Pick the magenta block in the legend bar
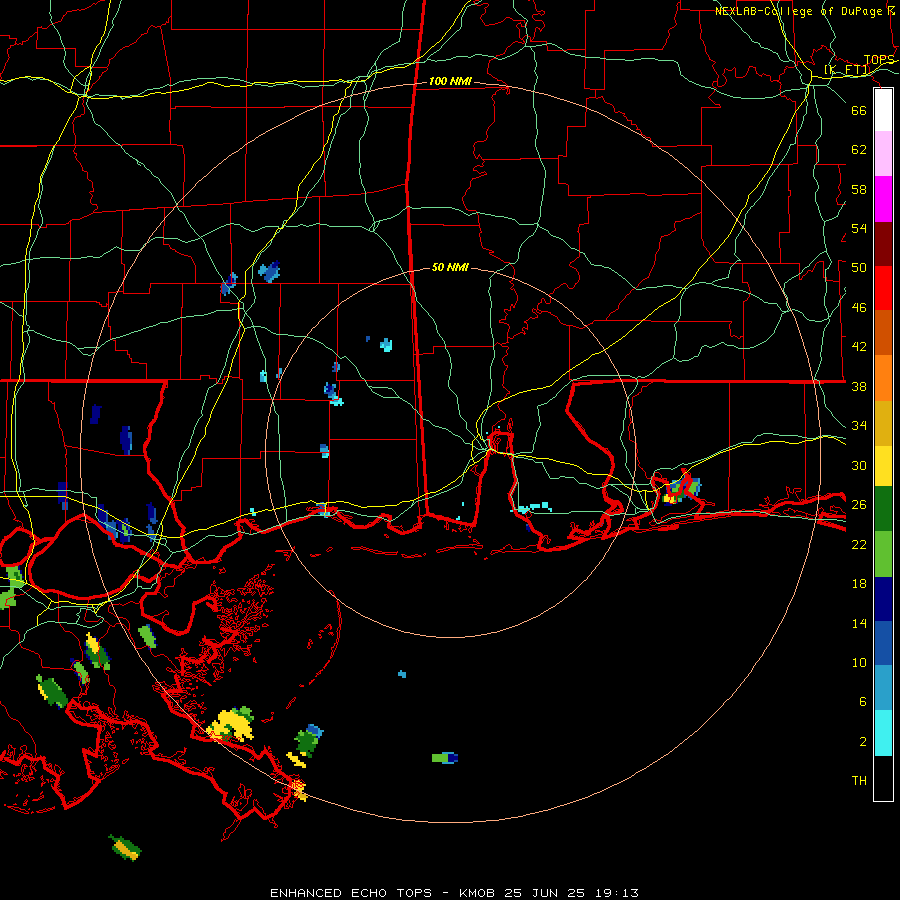 tap(883, 199)
